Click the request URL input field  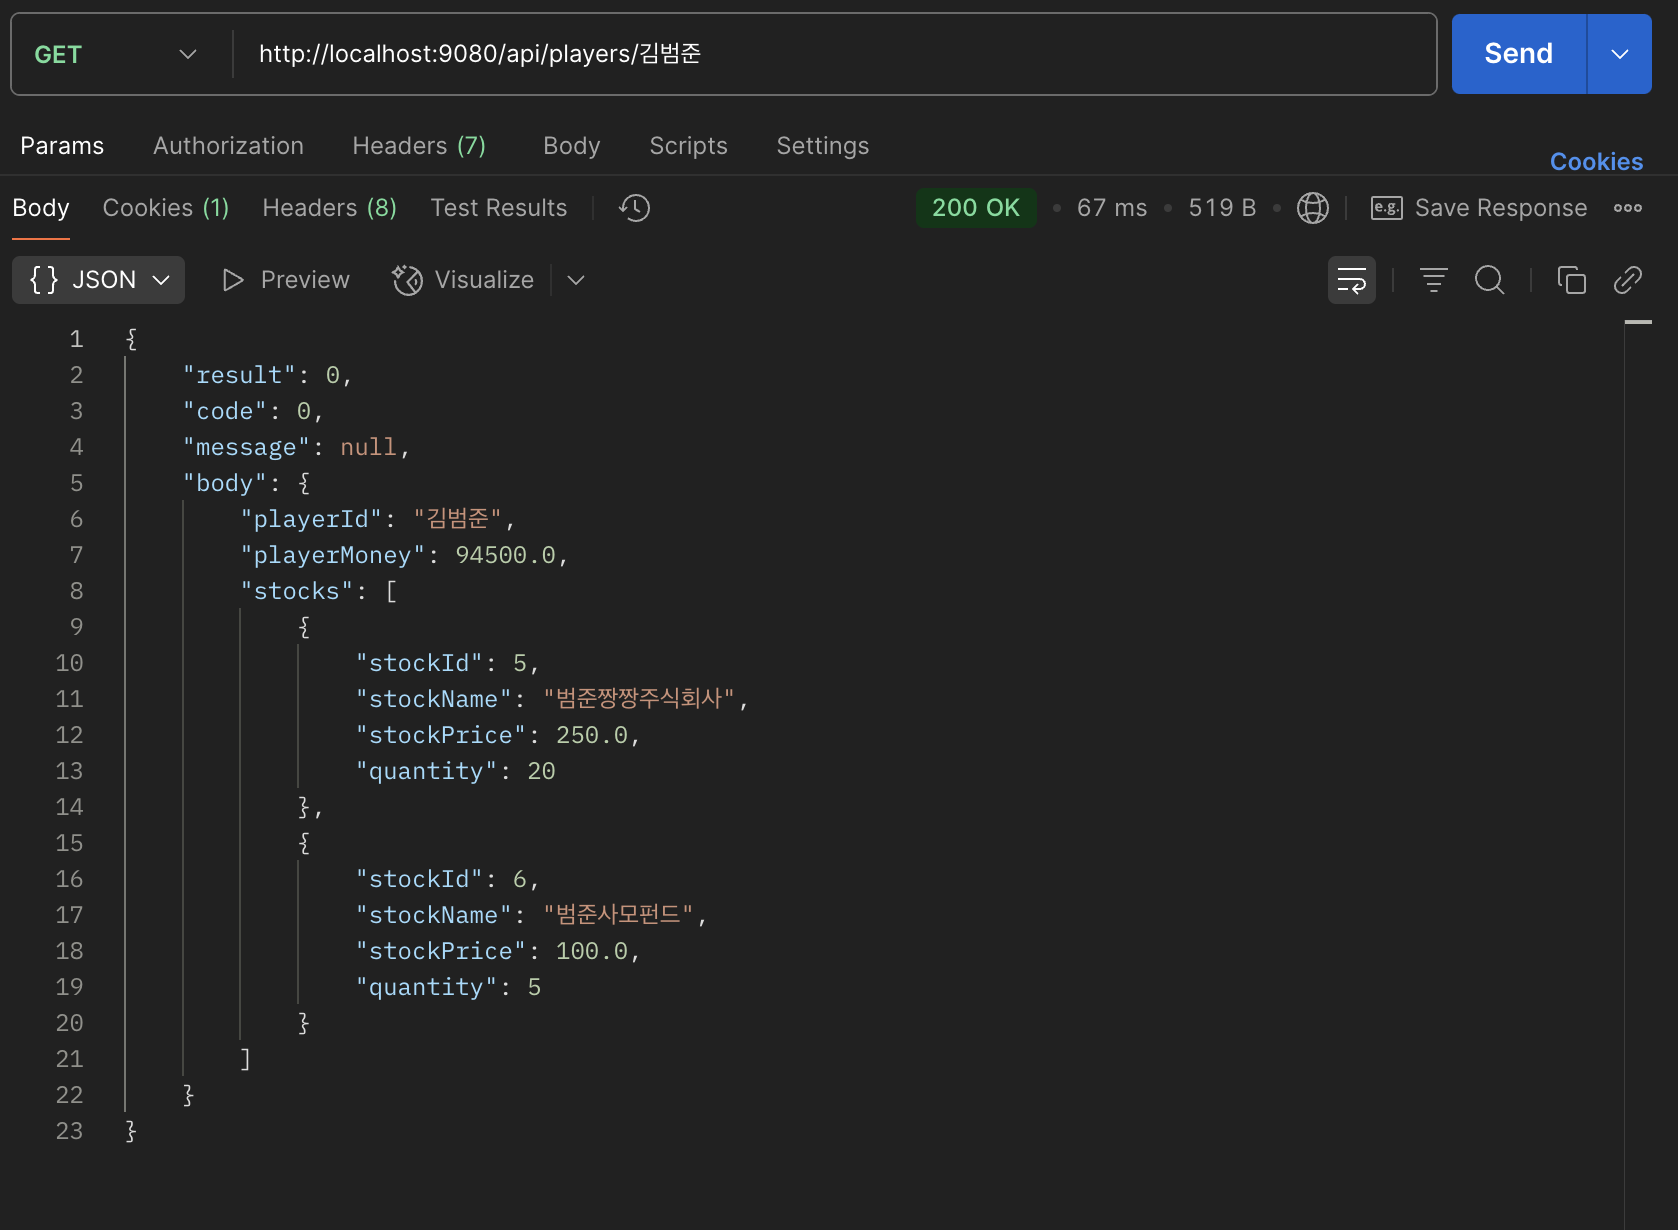(x=834, y=54)
